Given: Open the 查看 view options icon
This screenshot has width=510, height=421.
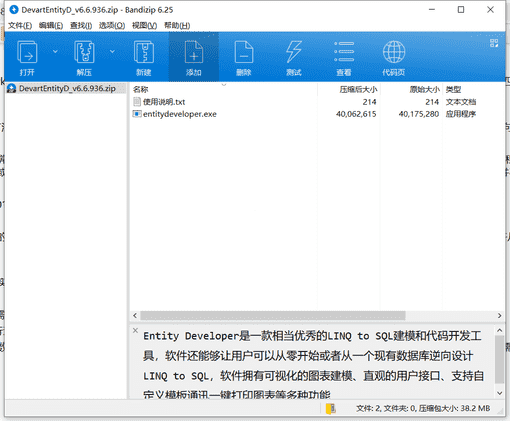Looking at the screenshot, I should [344, 57].
